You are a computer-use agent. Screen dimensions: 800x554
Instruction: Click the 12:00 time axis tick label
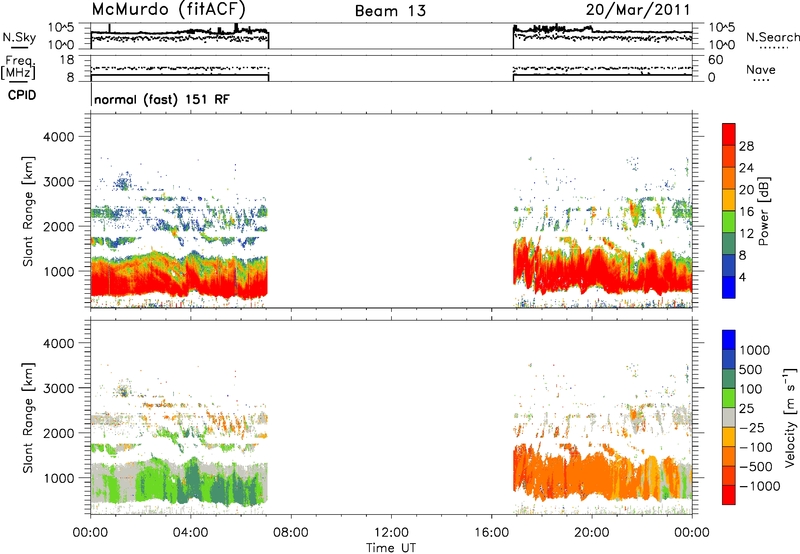tap(391, 533)
